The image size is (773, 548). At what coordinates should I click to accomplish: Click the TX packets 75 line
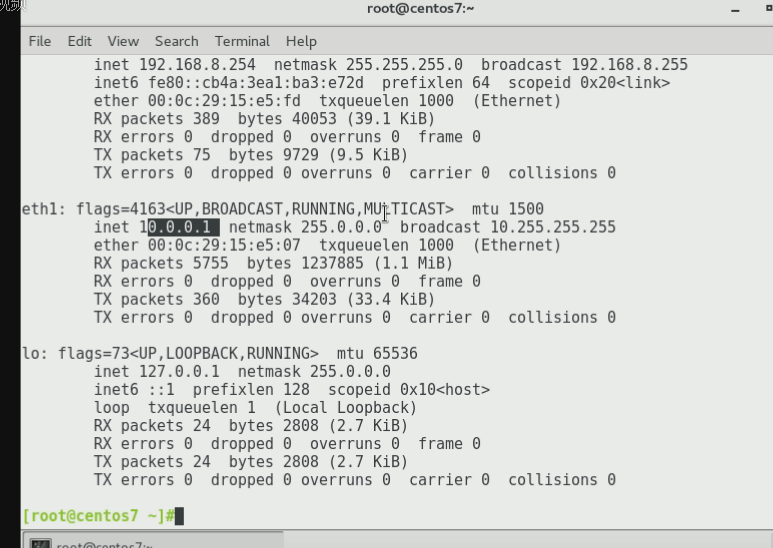(x=251, y=155)
